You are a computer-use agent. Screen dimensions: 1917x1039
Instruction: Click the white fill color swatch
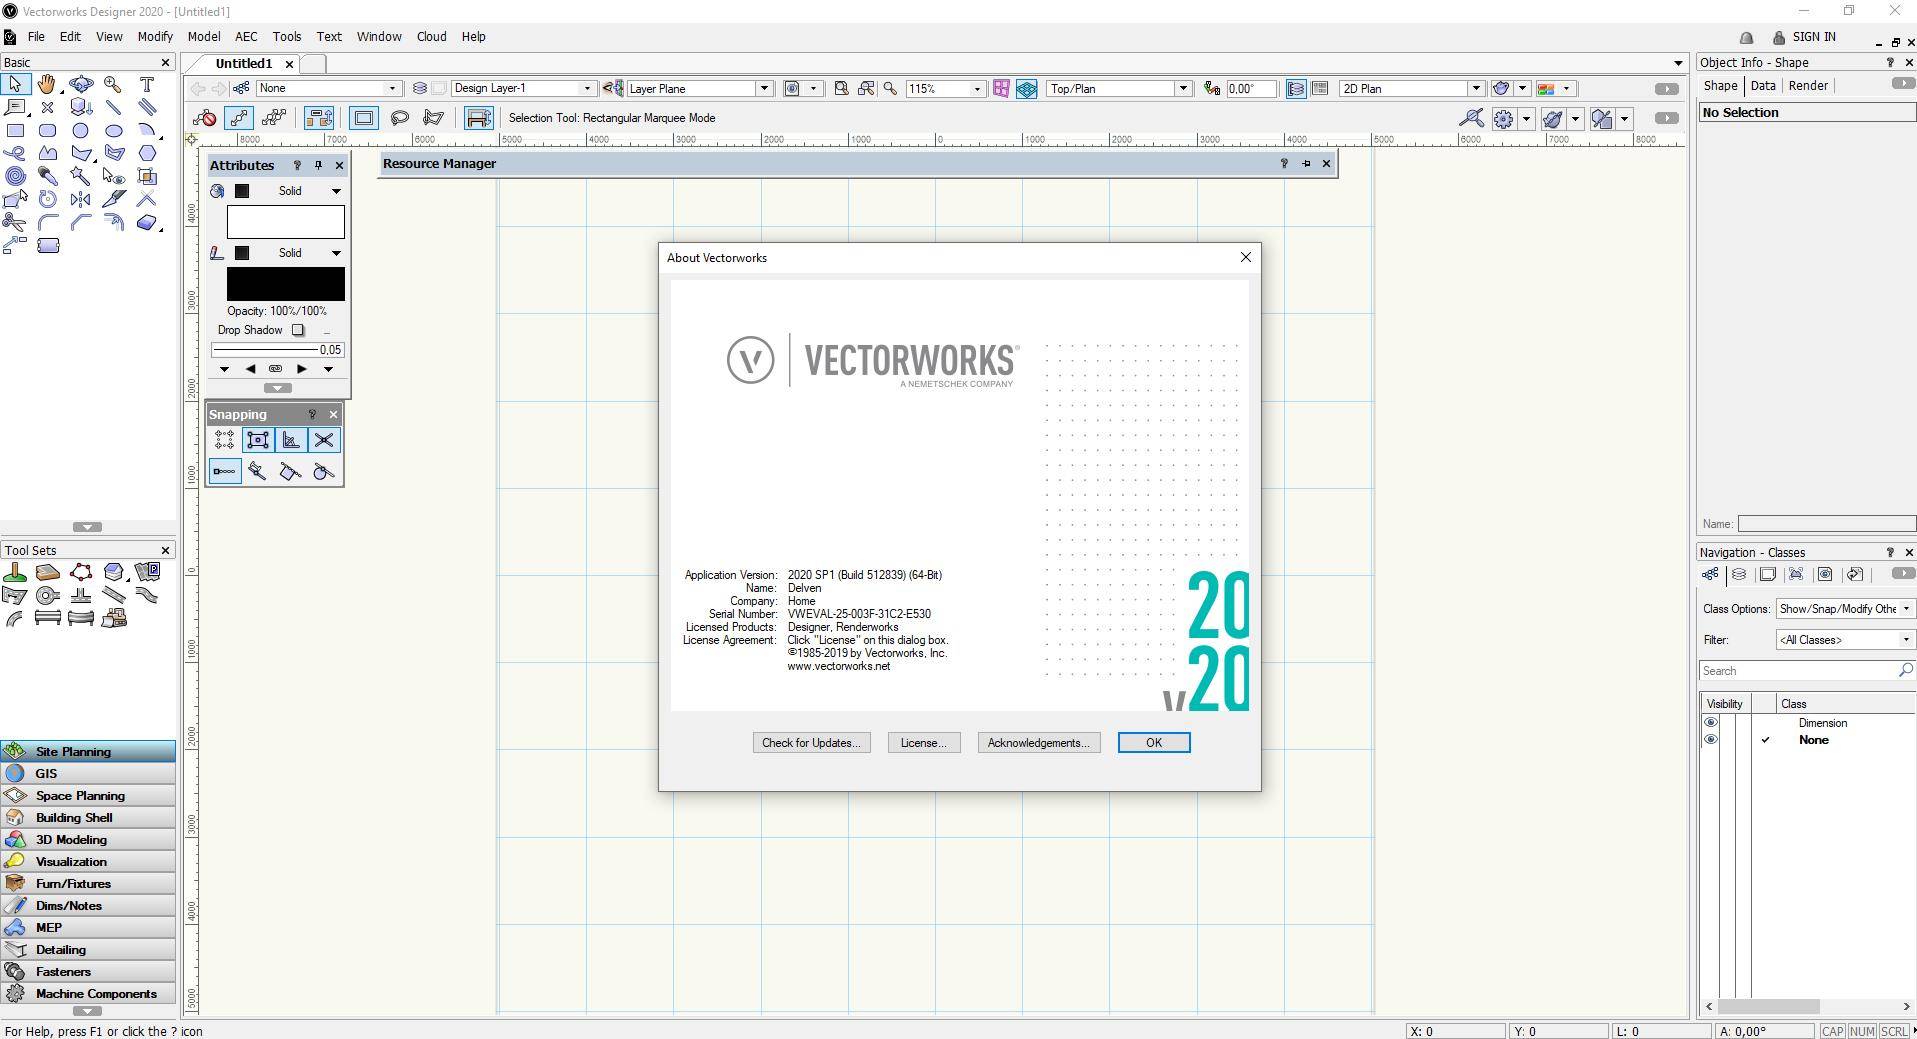(285, 222)
